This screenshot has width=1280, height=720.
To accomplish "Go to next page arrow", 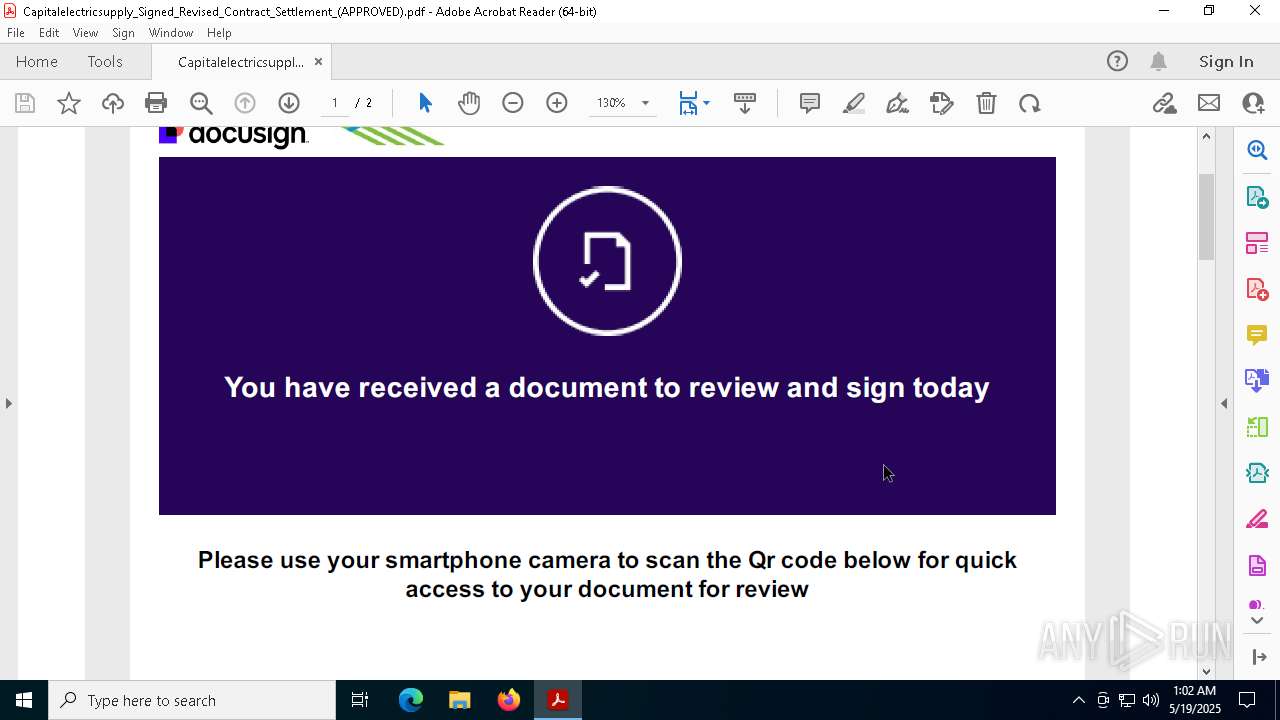I will coord(289,103).
